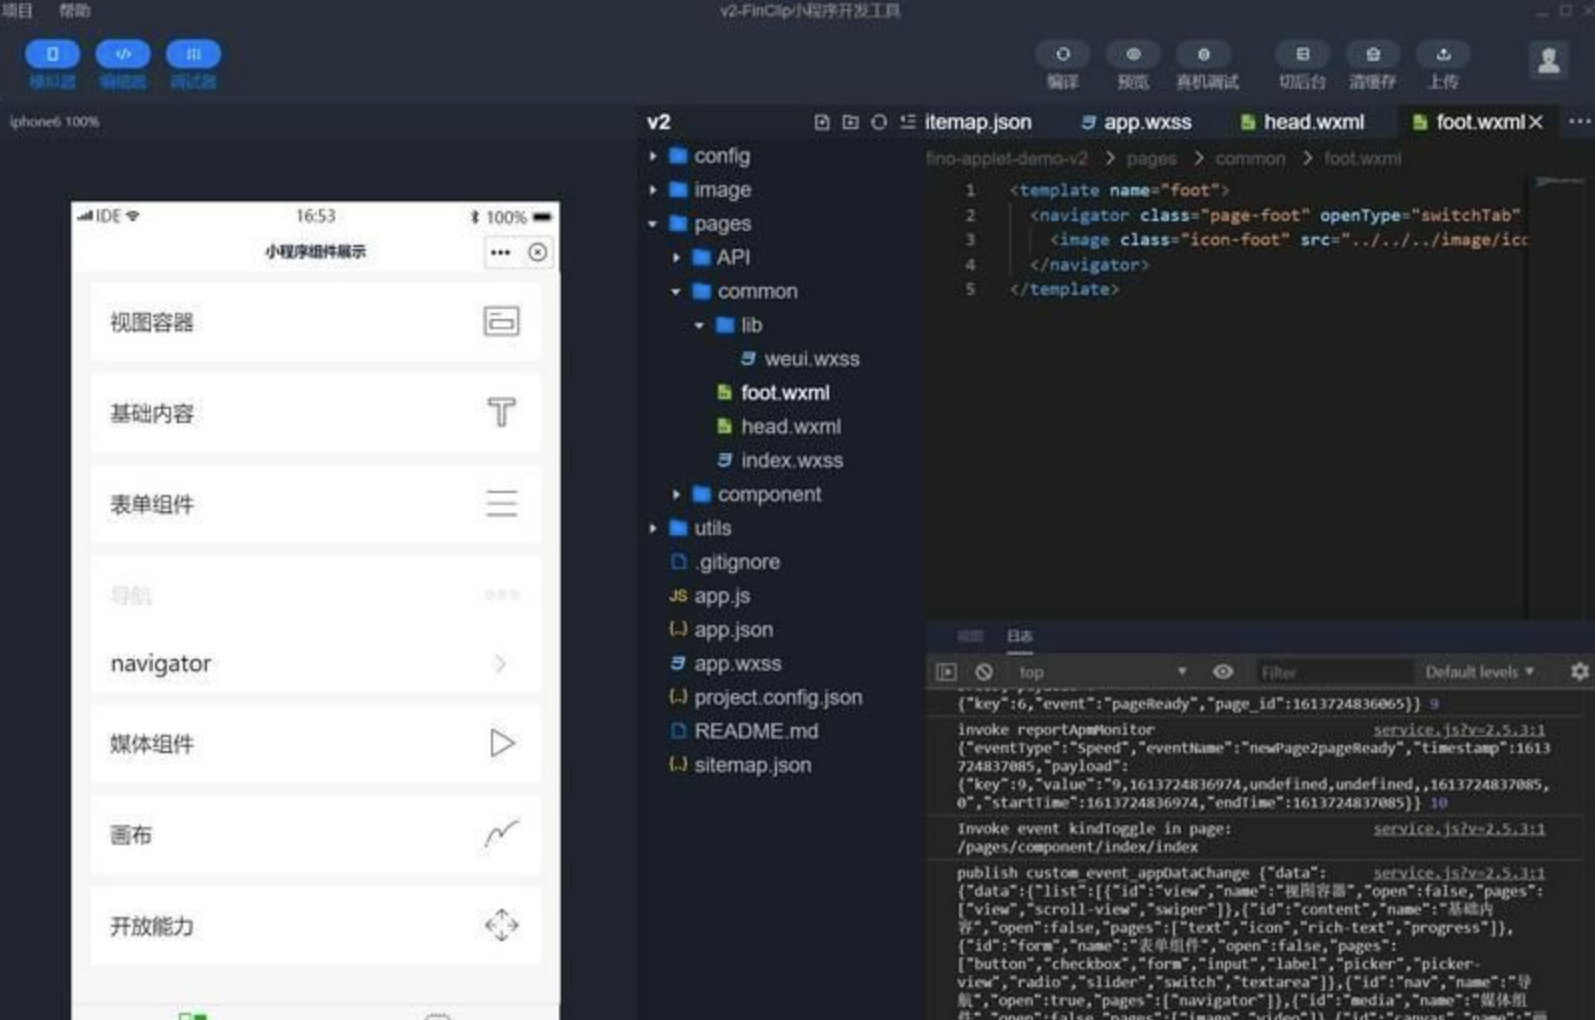Open the navigator component entry
Viewport: 1596px width, 1020px height.
pyautogui.click(x=315, y=664)
